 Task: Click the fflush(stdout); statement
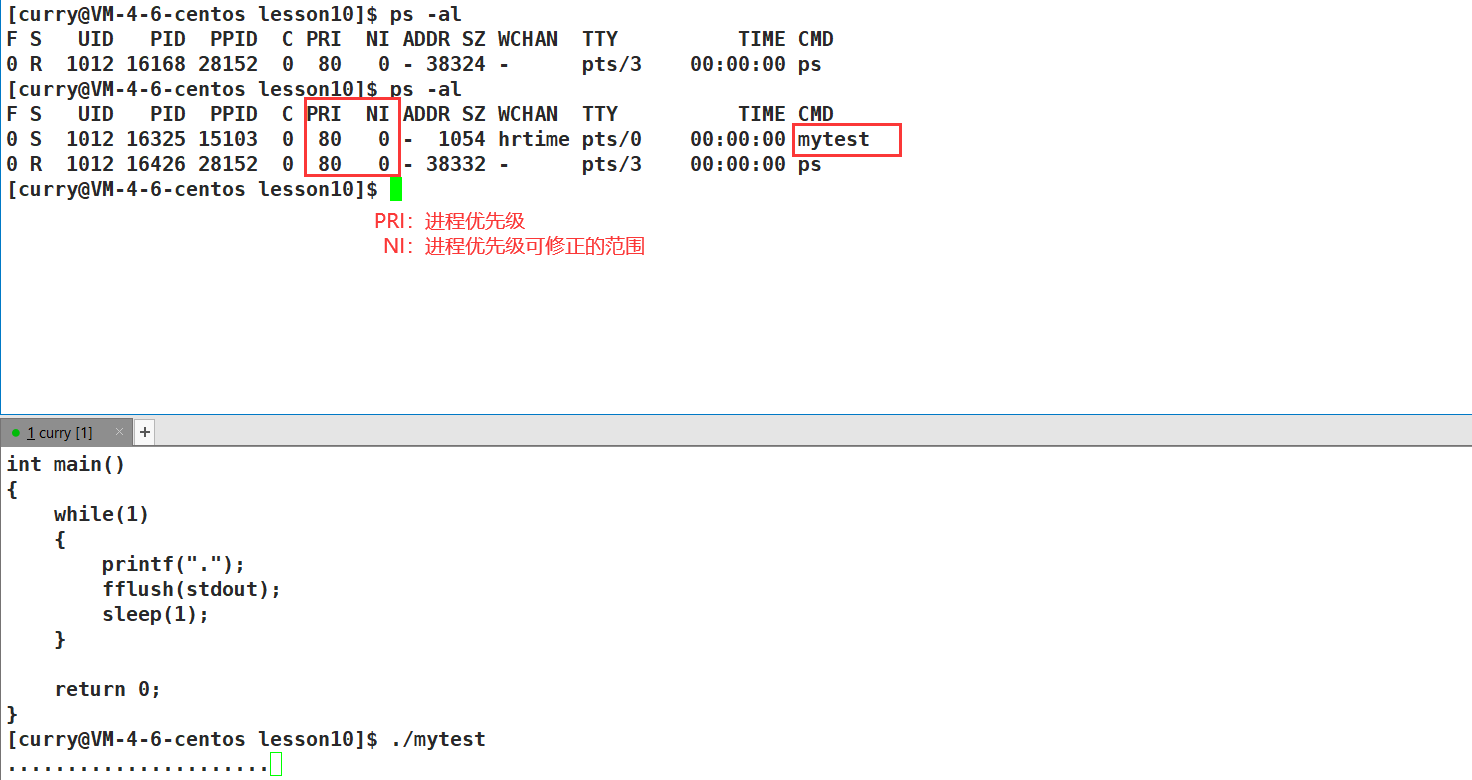pyautogui.click(x=192, y=589)
